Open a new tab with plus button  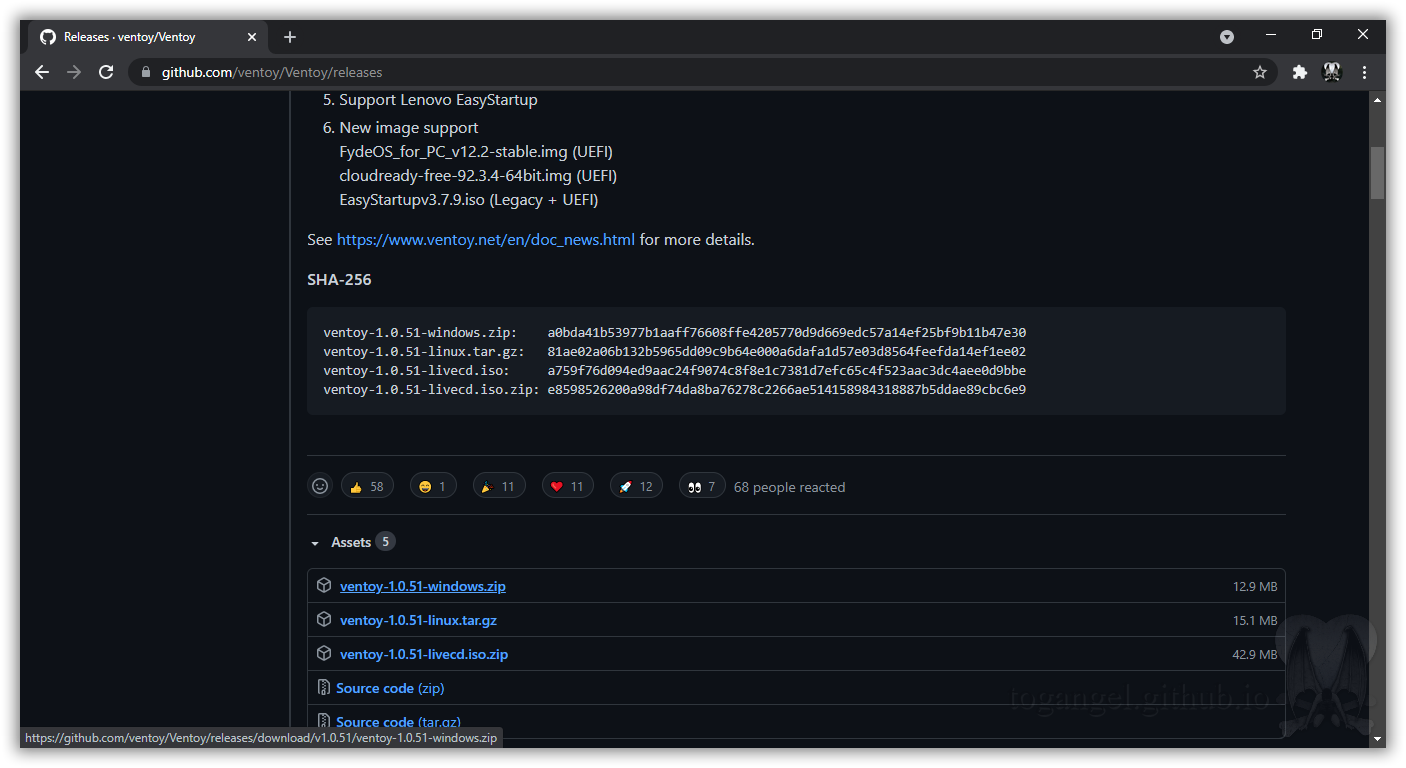pyautogui.click(x=290, y=37)
